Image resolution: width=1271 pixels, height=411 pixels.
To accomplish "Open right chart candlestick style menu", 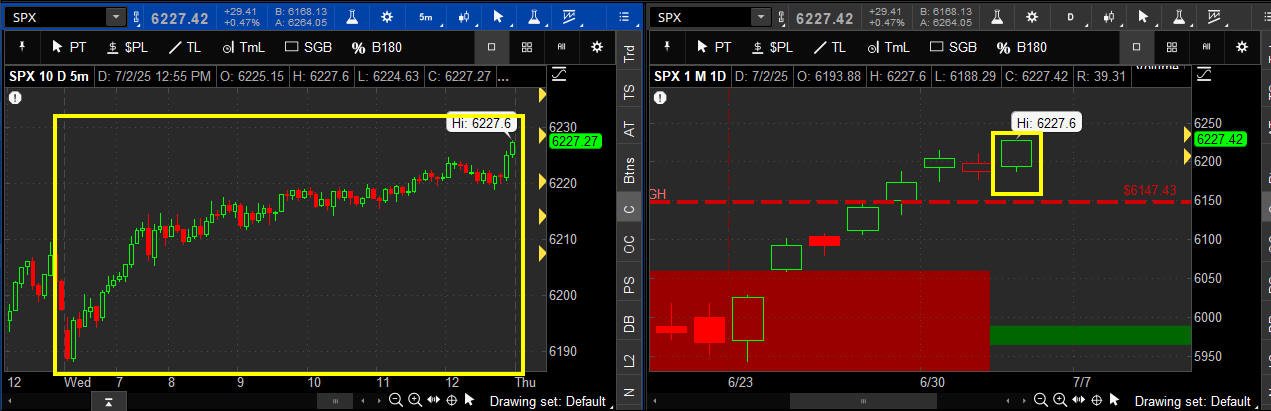I will pos(1108,17).
